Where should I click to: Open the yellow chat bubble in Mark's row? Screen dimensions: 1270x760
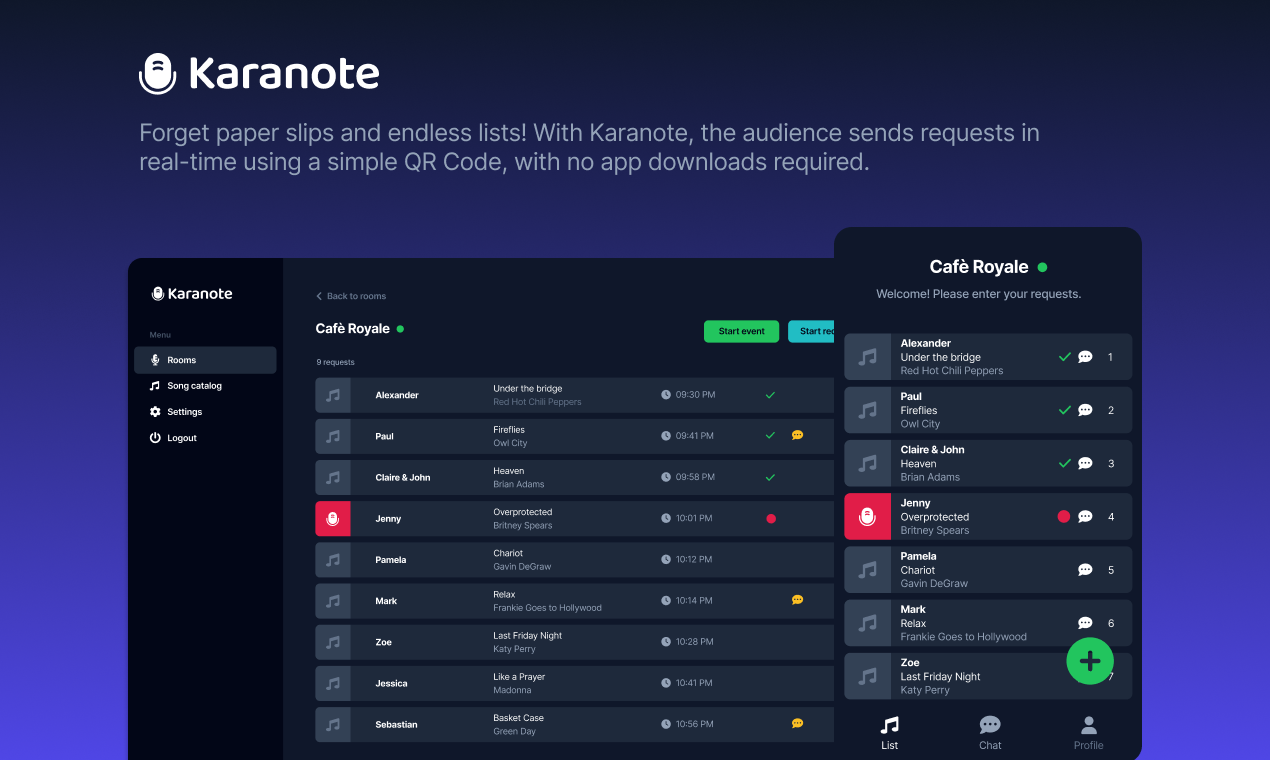pos(797,600)
